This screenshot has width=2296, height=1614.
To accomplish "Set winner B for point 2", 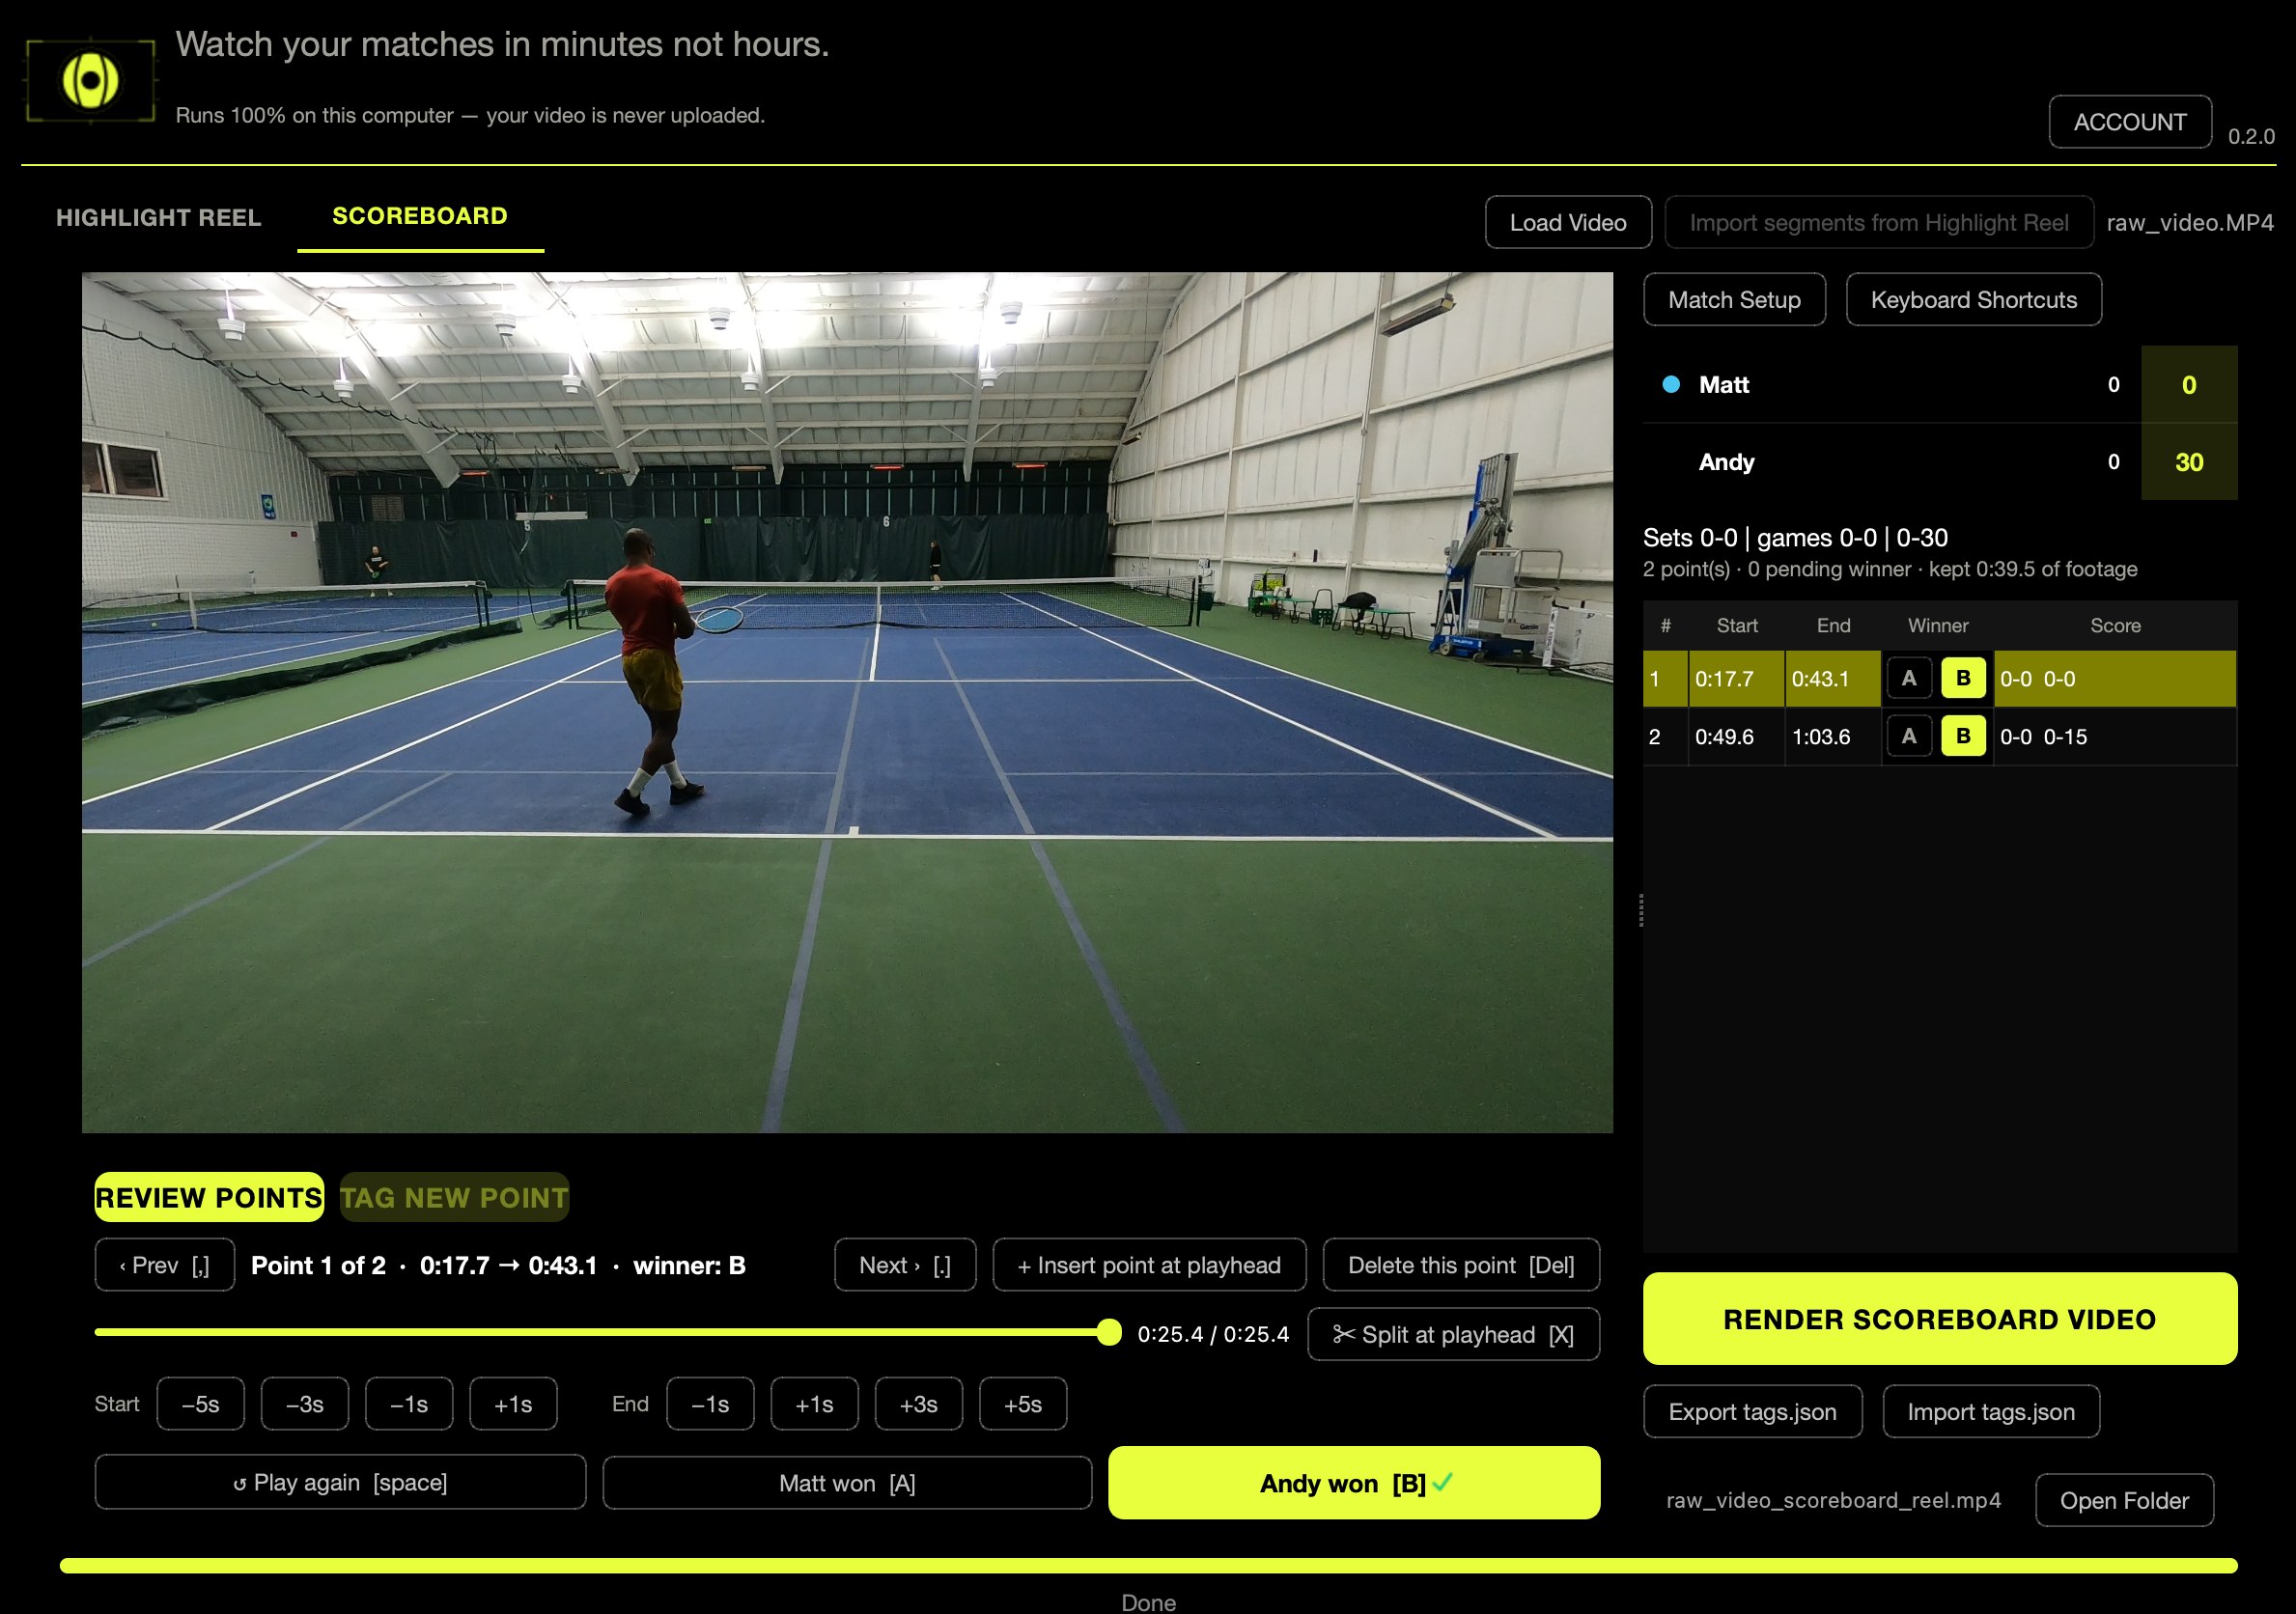I will coord(1963,737).
